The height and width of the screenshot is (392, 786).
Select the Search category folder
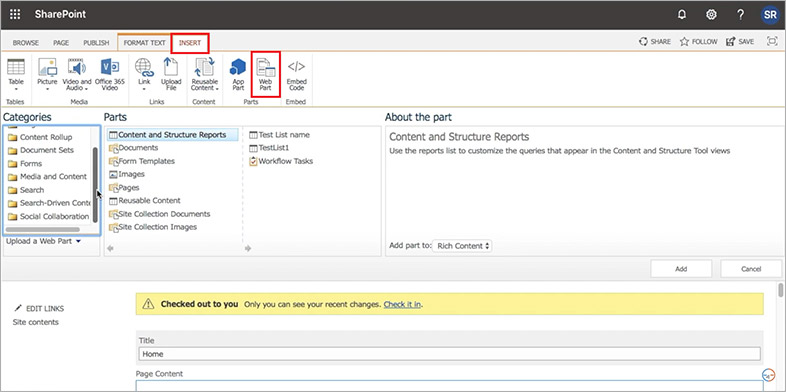(x=26, y=190)
